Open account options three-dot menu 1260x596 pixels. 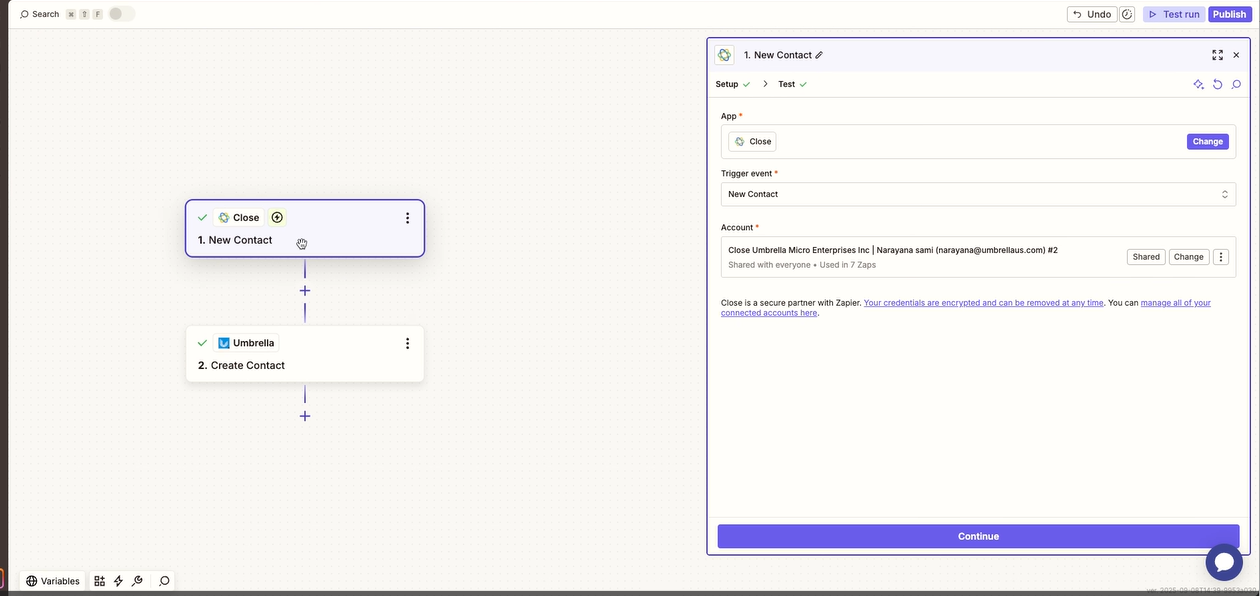tap(1220, 257)
